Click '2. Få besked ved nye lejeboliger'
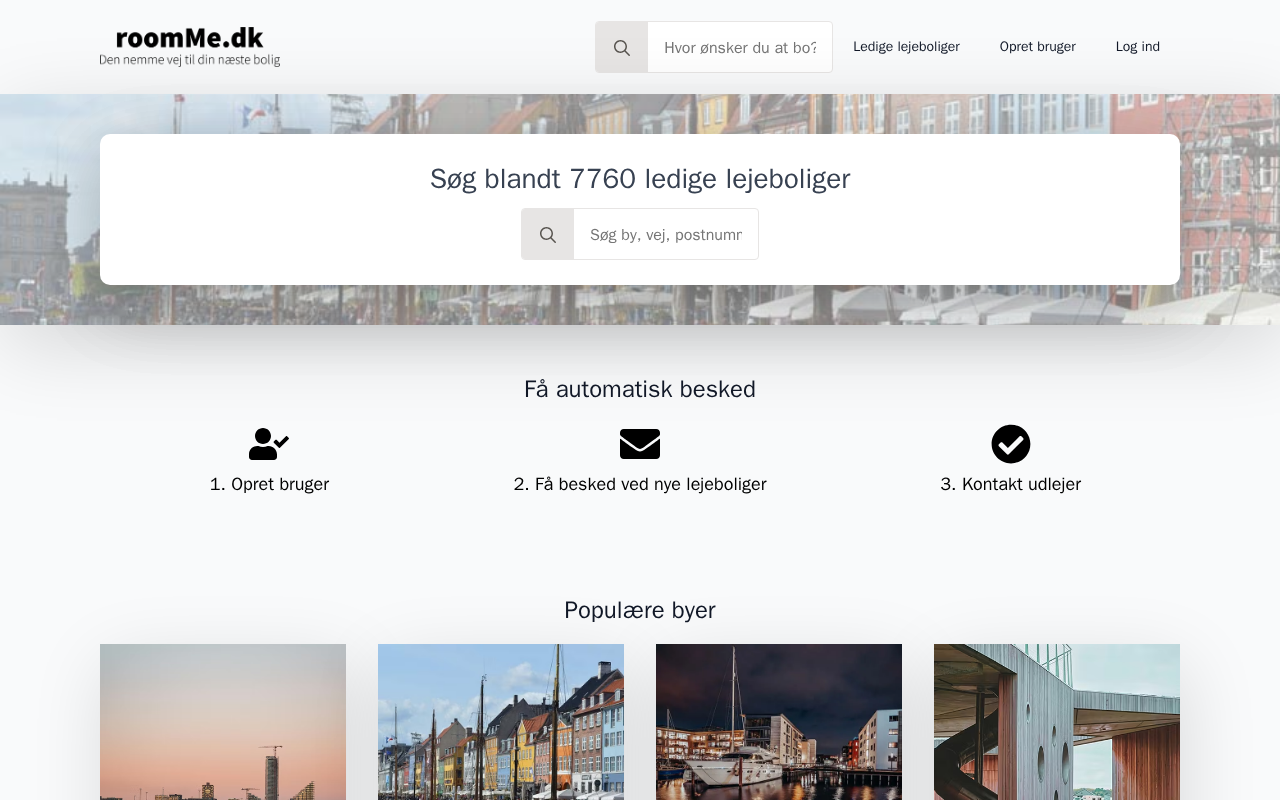Viewport: 1280px width, 800px height. [x=640, y=484]
